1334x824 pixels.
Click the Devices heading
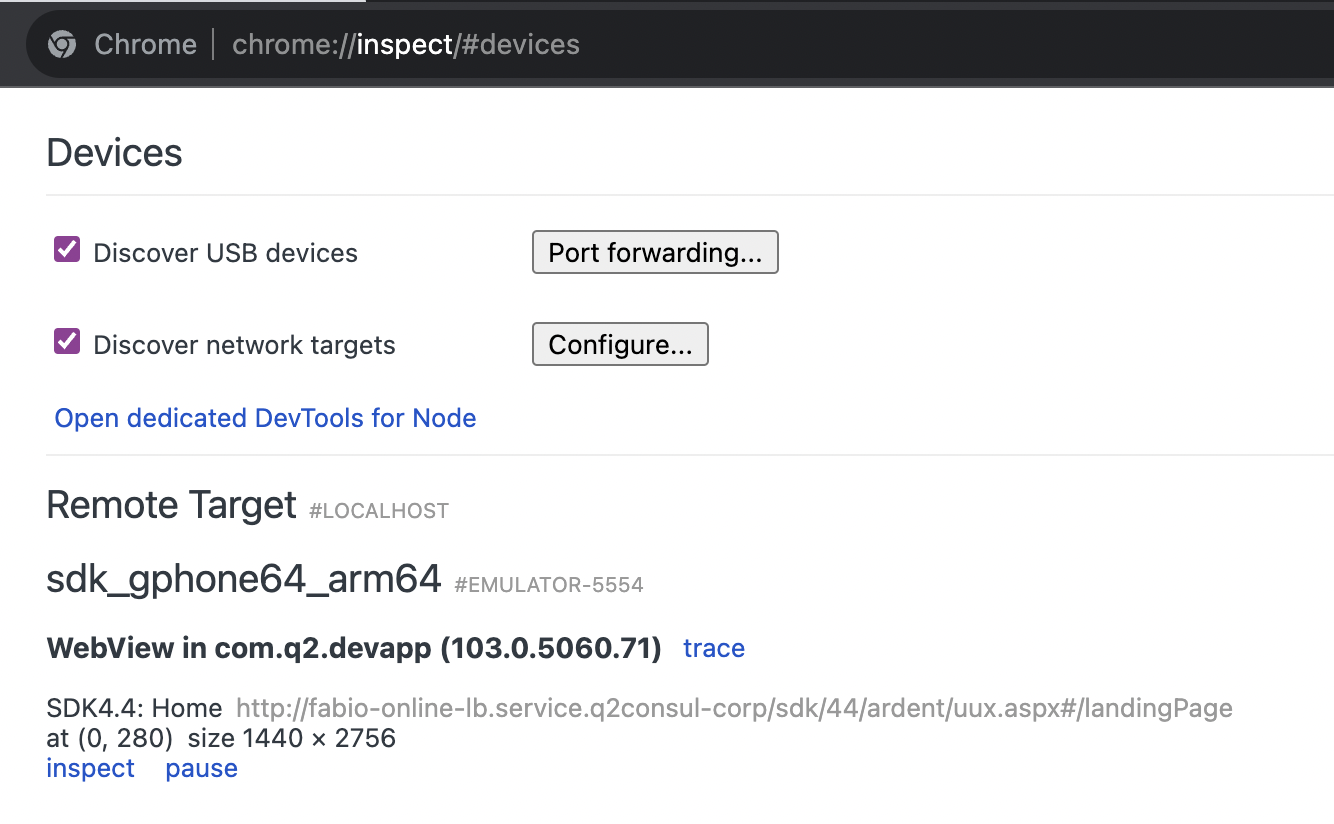coord(115,153)
